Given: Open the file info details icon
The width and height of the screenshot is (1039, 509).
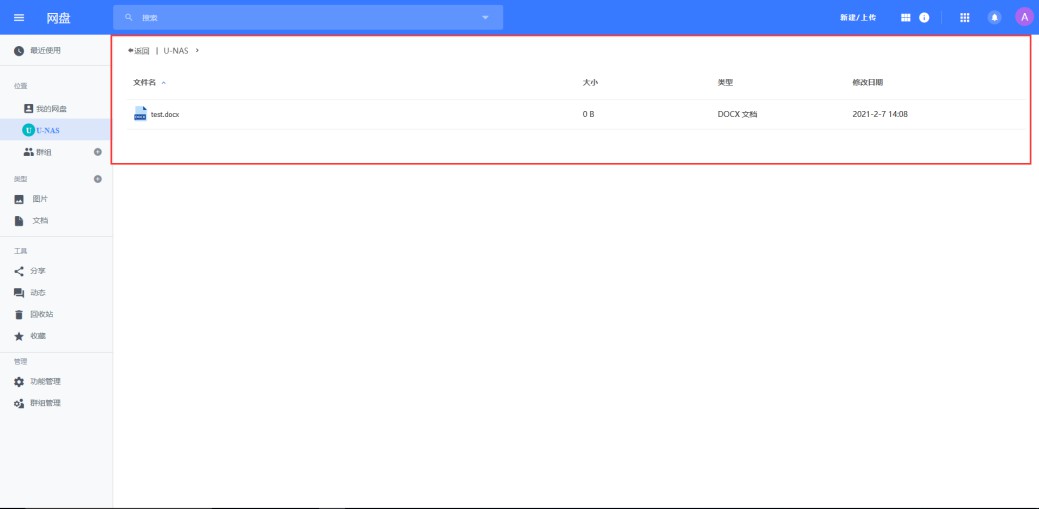Looking at the screenshot, I should 924,17.
